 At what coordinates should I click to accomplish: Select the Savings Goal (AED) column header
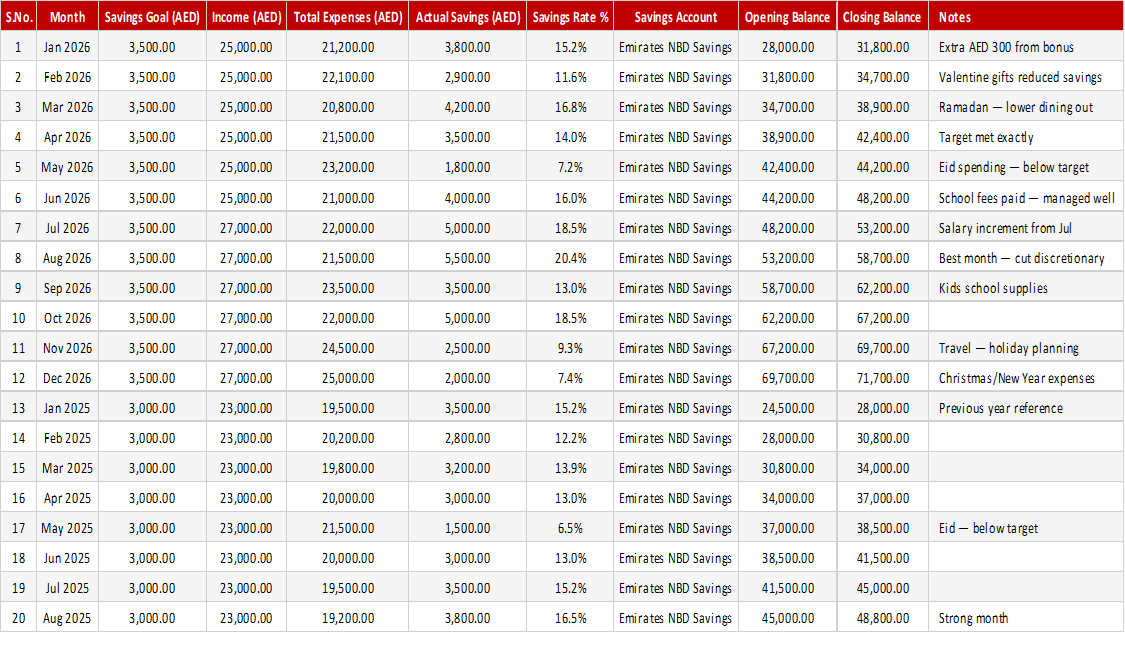152,17
